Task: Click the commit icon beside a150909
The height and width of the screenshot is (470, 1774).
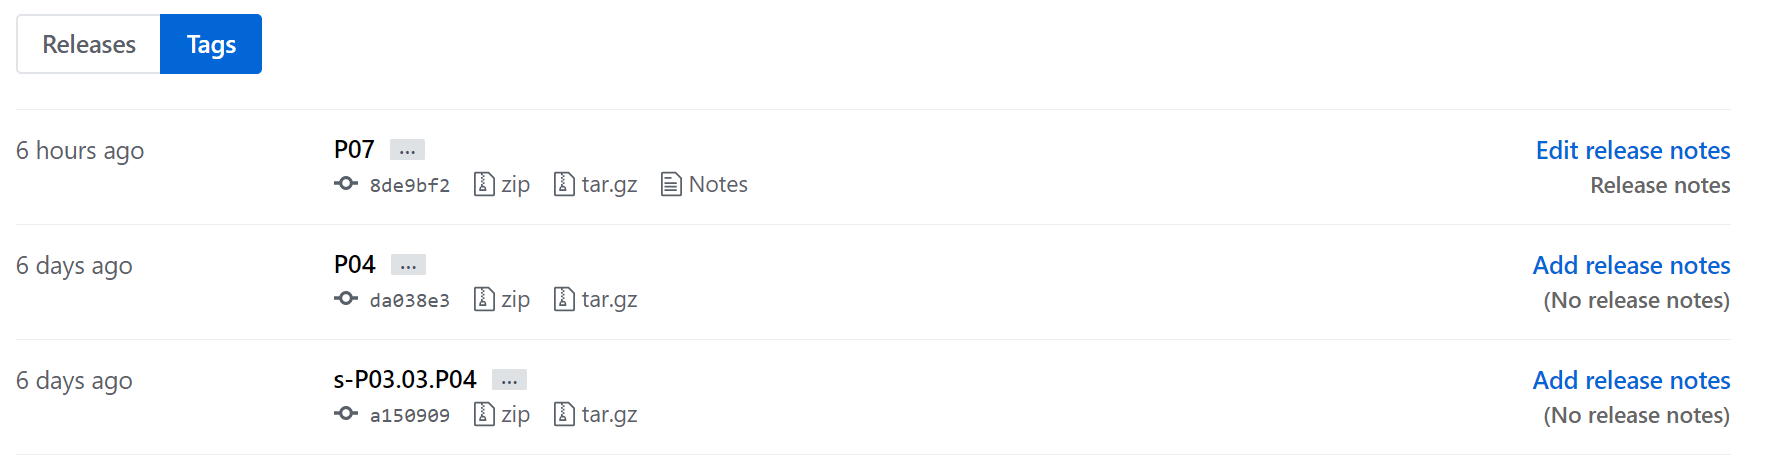Action: point(346,414)
